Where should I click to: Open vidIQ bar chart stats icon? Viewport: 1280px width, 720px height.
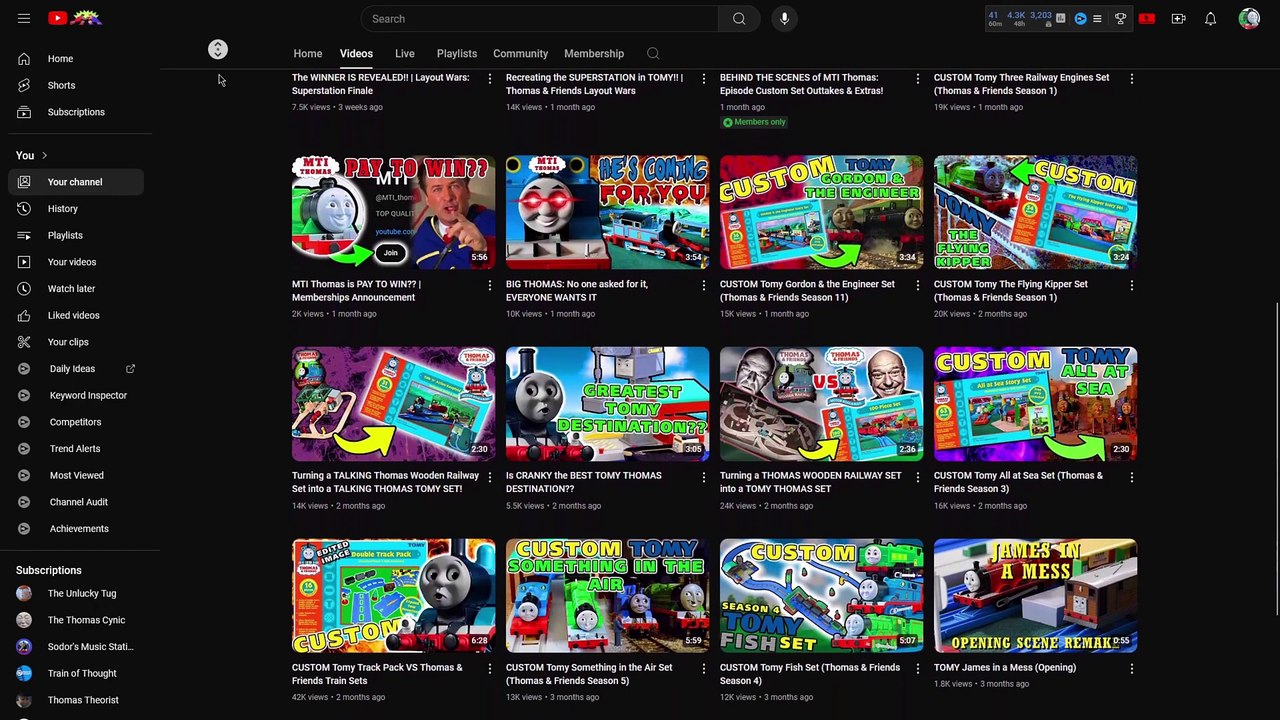1061,18
